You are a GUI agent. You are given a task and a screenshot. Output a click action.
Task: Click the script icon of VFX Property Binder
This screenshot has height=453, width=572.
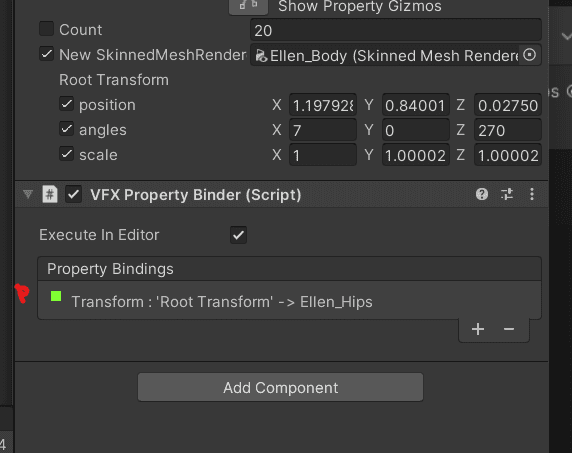[50, 194]
